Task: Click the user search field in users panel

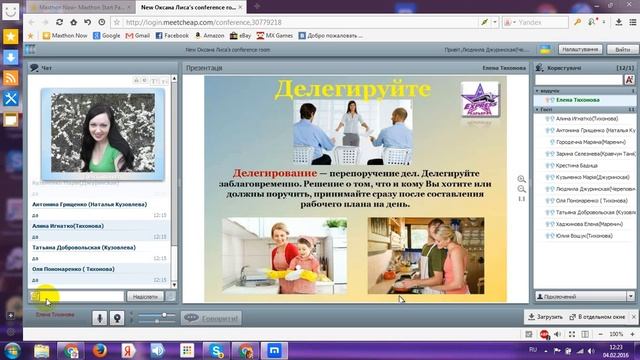Action: coord(579,80)
